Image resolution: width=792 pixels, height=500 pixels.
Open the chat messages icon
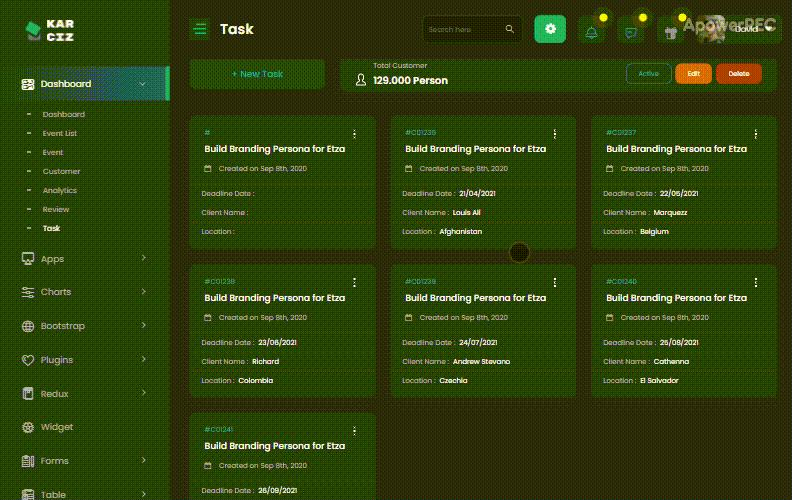click(x=630, y=31)
